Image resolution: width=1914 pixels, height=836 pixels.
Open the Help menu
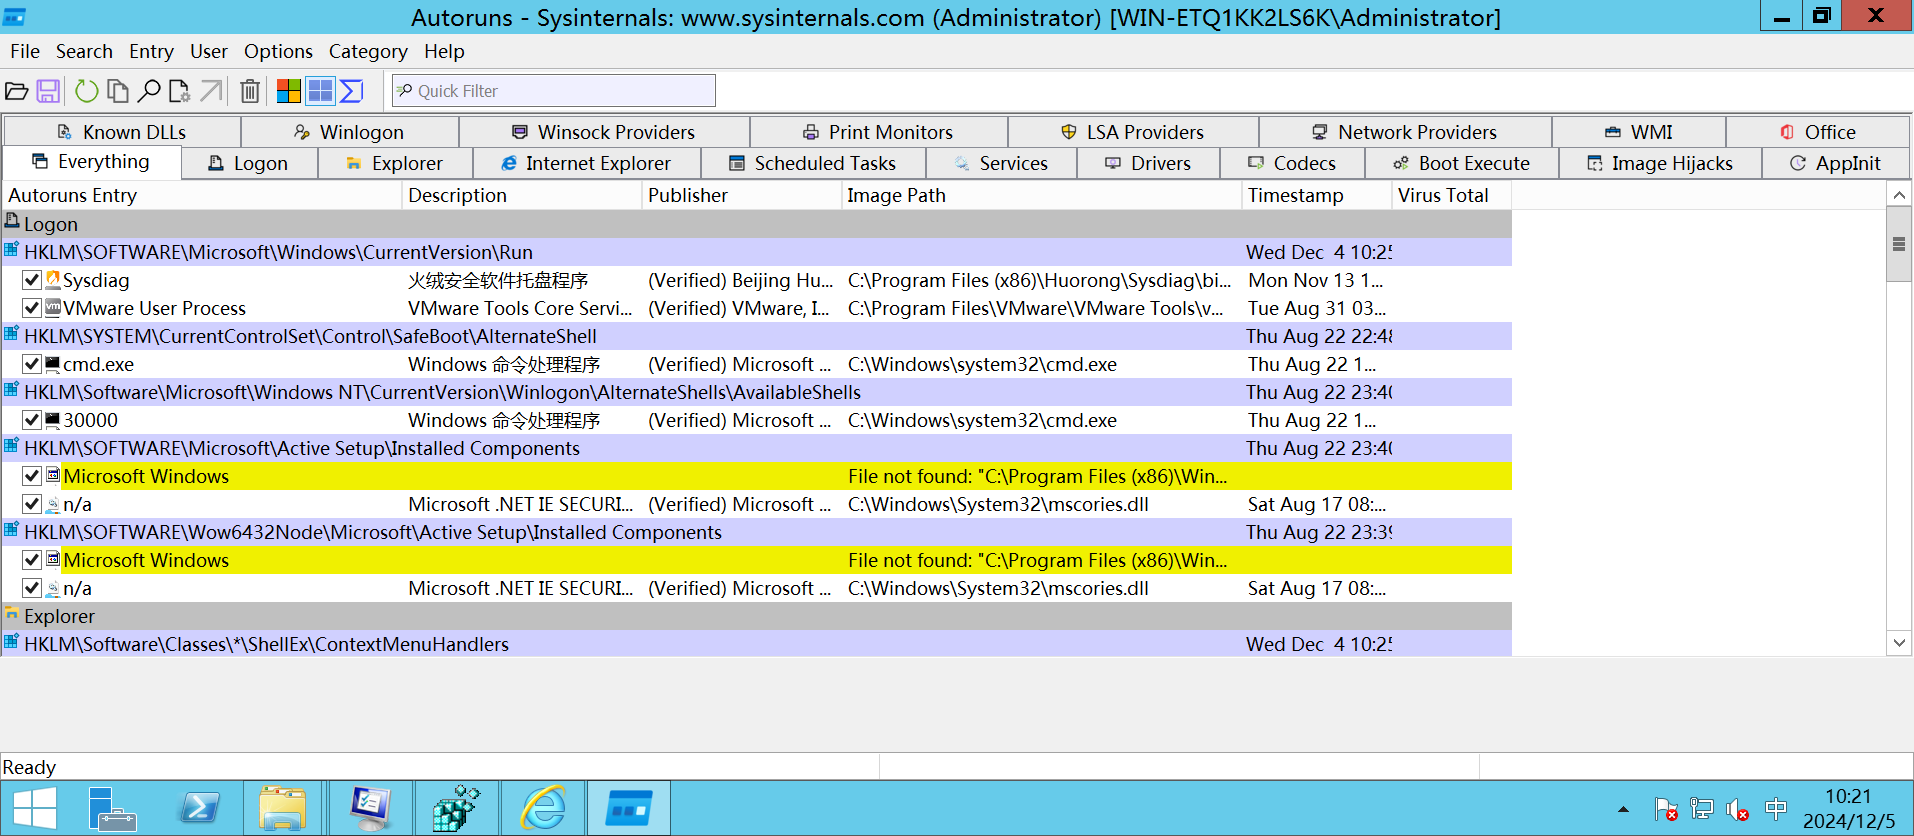coord(444,51)
